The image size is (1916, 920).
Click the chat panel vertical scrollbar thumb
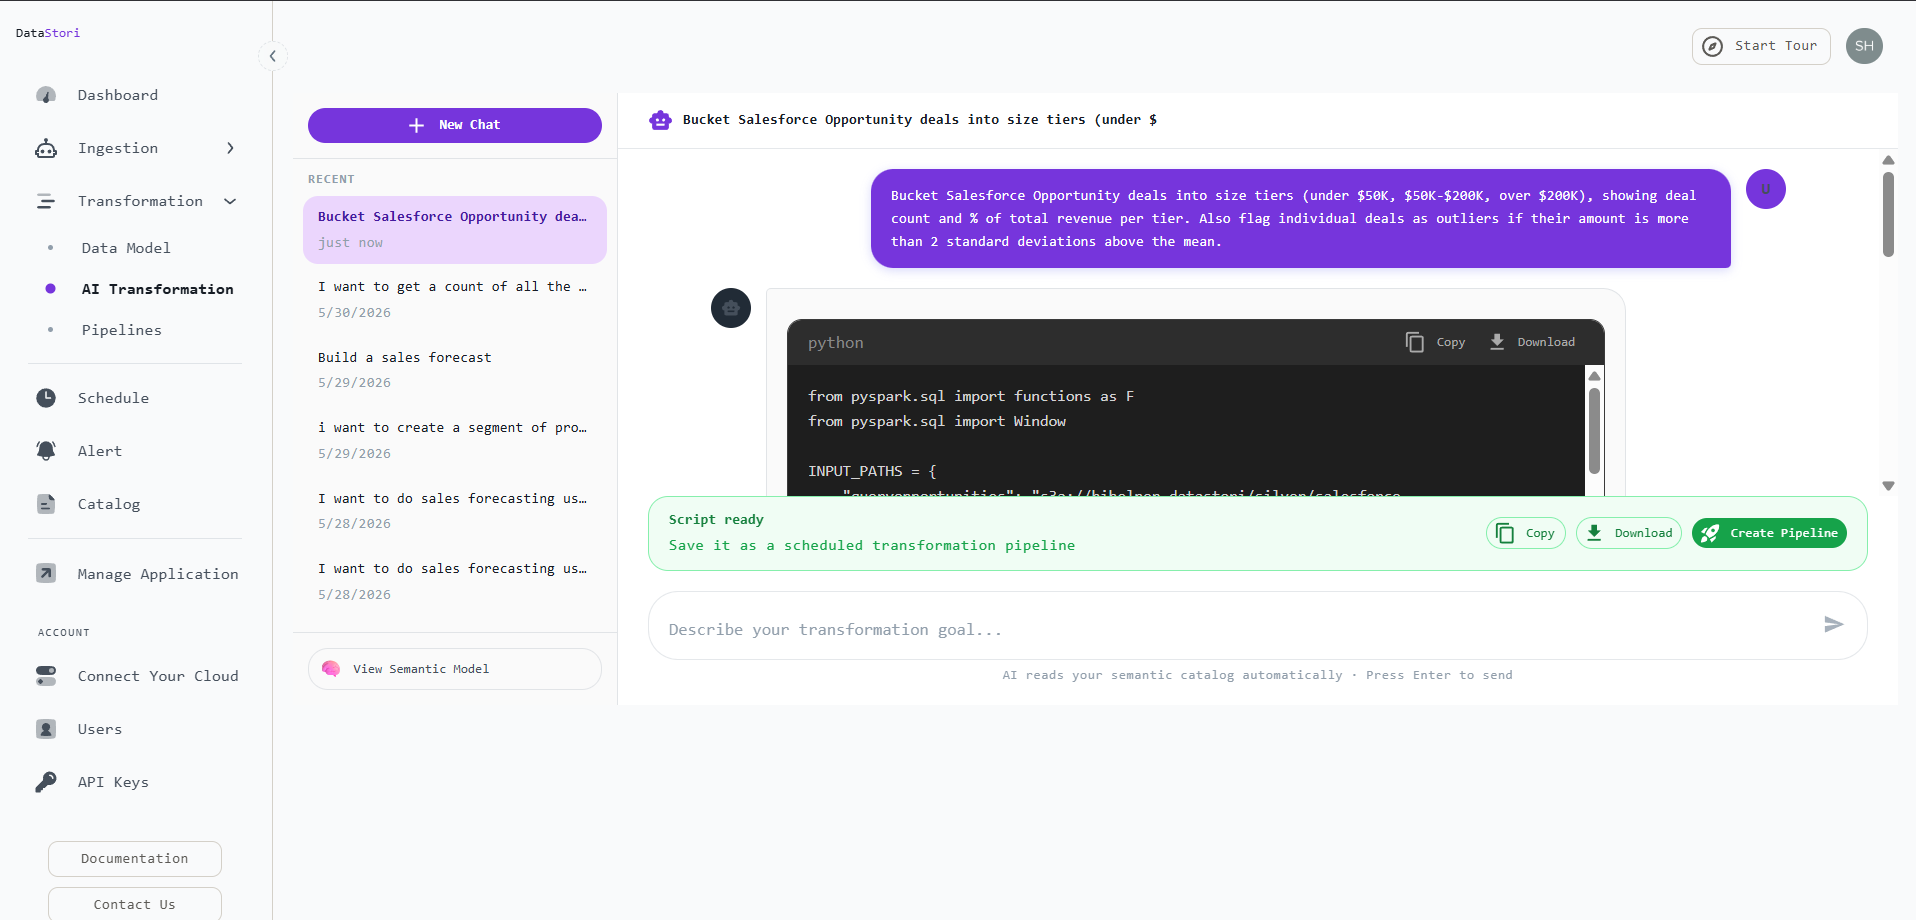coord(1888,214)
